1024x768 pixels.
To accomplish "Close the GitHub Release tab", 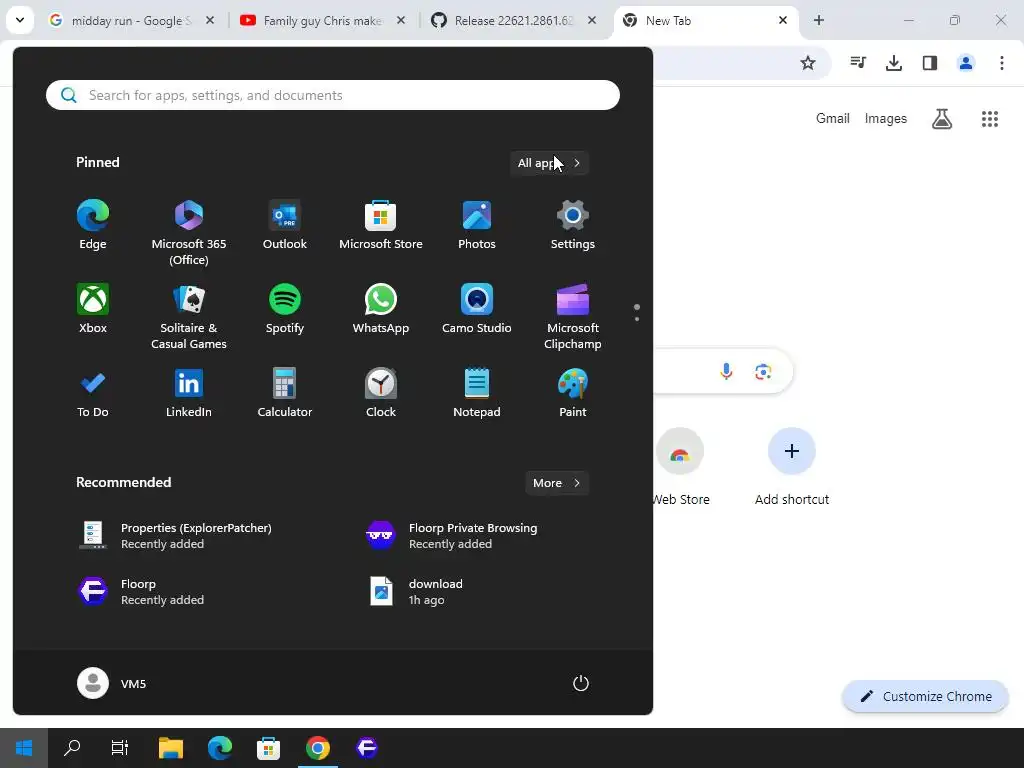I will pyautogui.click(x=592, y=20).
